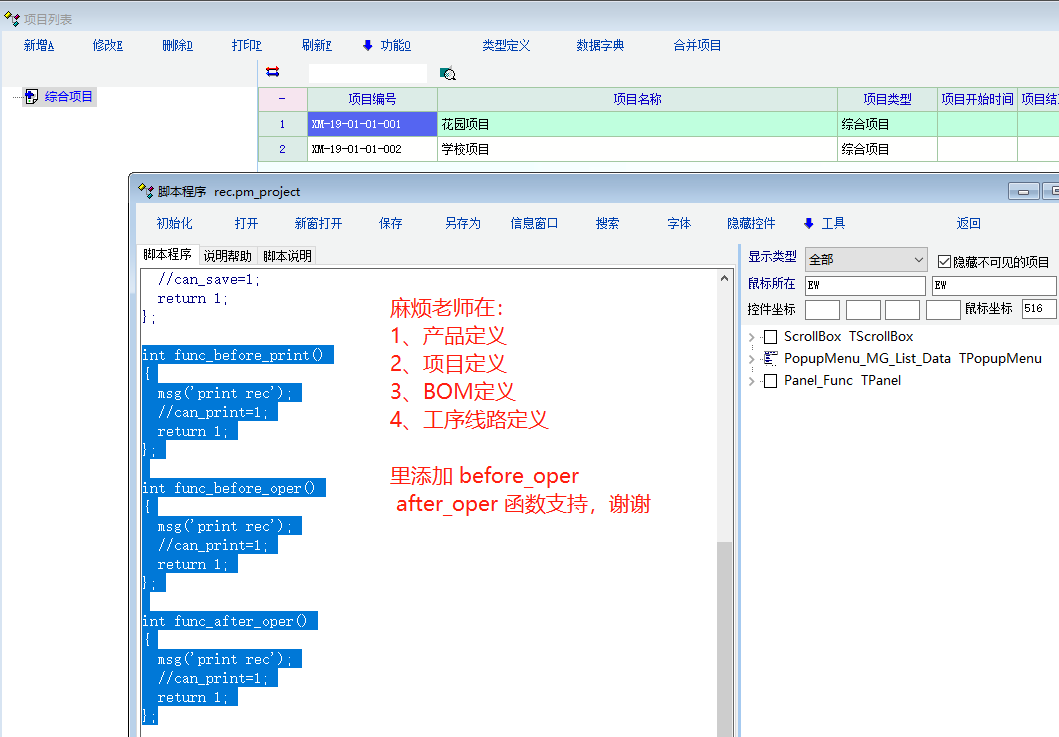
Task: Click the PopupMenu_MG_List_Data menu icon
Action: (770, 358)
